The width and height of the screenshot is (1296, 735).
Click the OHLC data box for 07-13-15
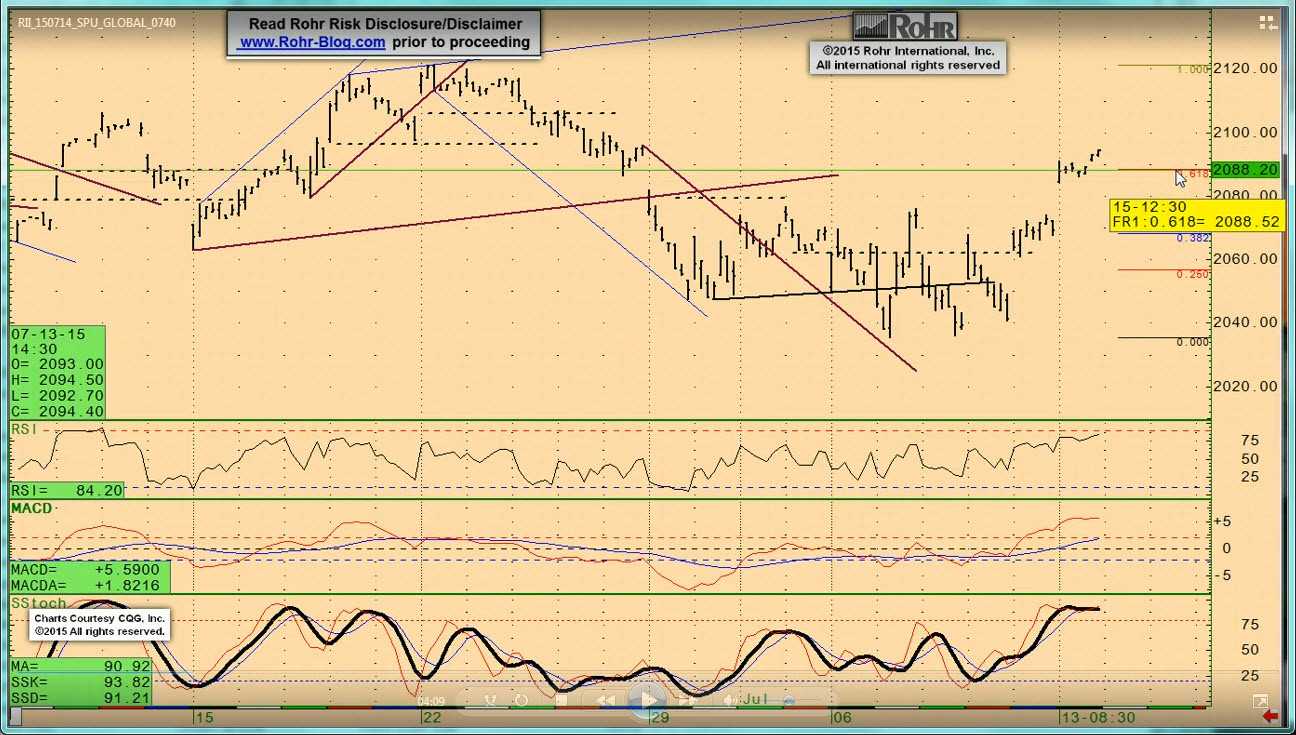[57, 372]
